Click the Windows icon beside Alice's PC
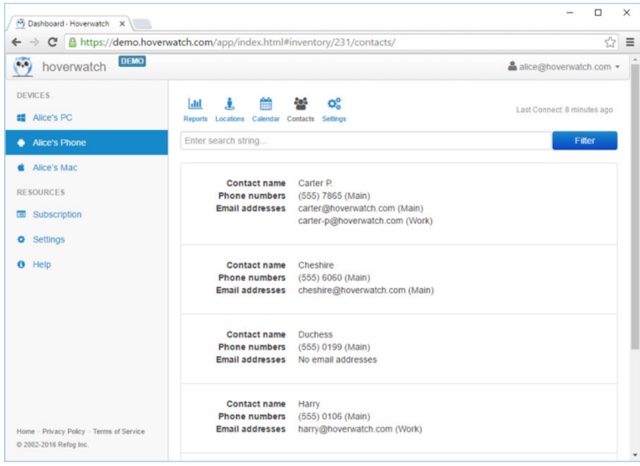 click(21, 118)
